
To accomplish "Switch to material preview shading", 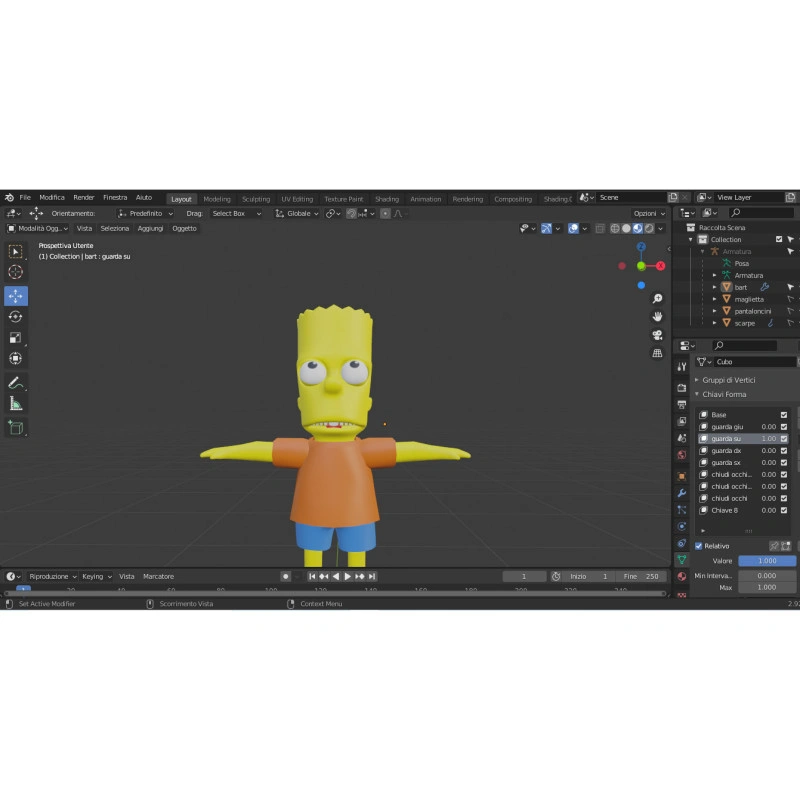I will point(638,229).
